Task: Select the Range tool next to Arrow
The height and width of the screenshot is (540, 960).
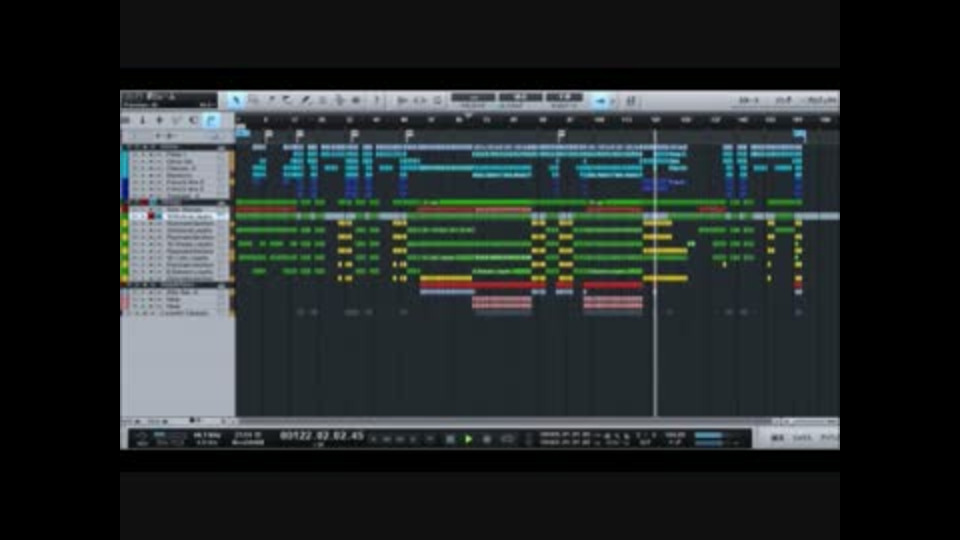Action: 253,101
